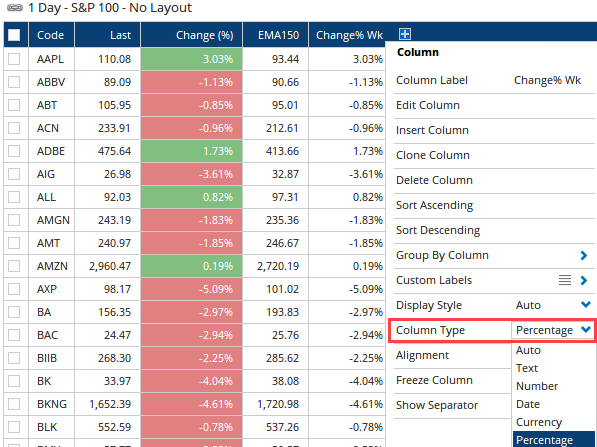Open the Custom Labels list icon
This screenshot has width=597, height=447.
click(x=565, y=280)
